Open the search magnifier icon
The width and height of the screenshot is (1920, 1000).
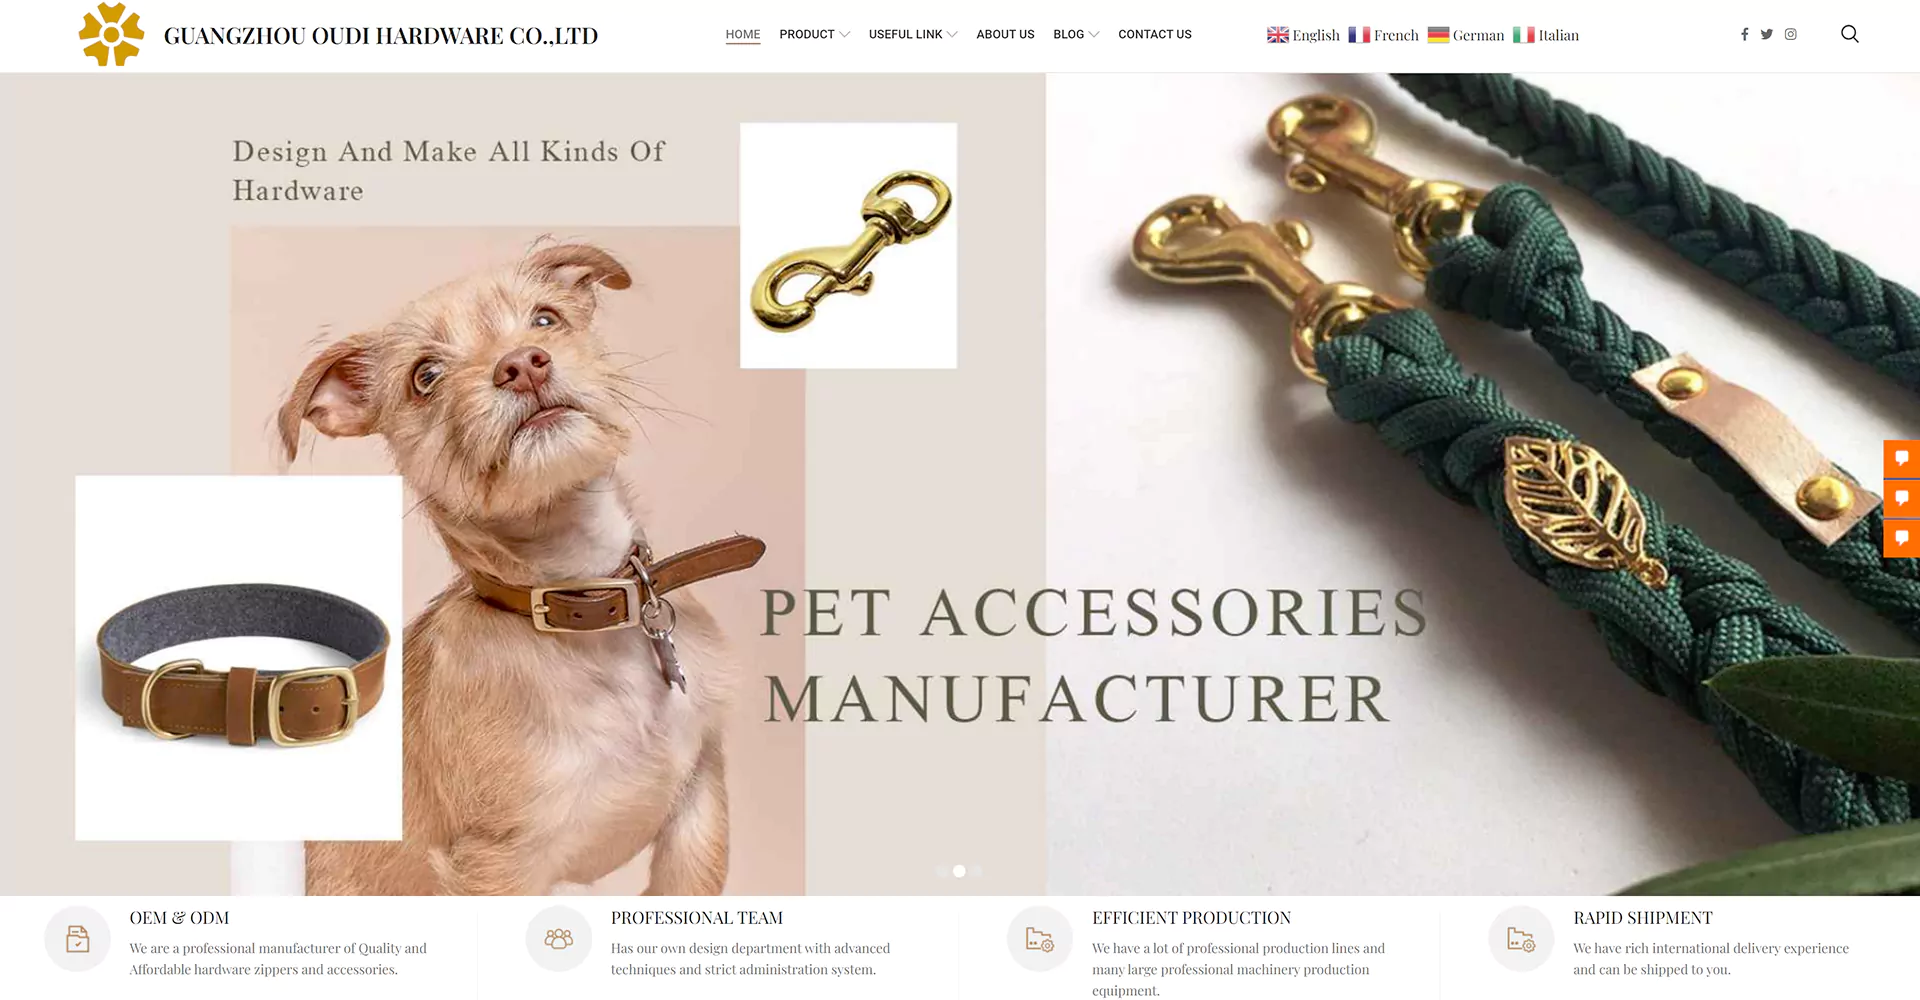click(1849, 34)
